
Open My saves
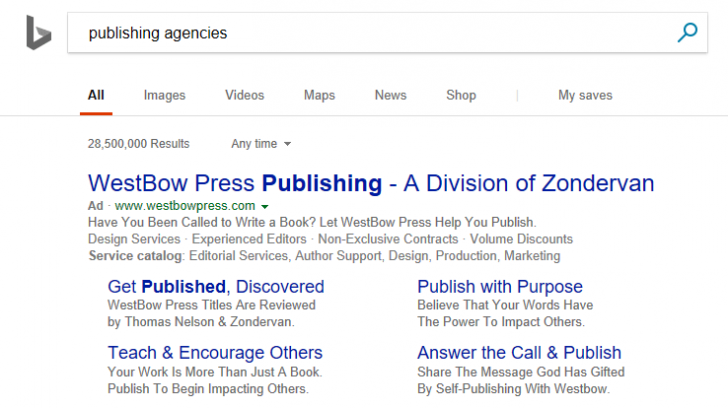(585, 95)
